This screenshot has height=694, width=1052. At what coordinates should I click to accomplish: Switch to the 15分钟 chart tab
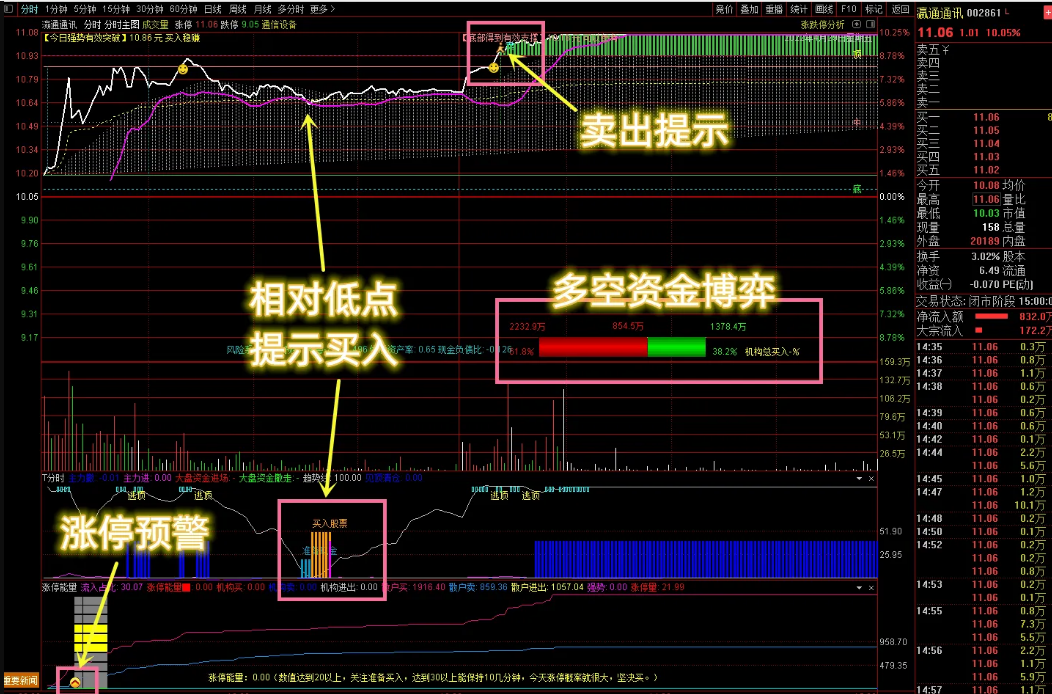point(115,9)
